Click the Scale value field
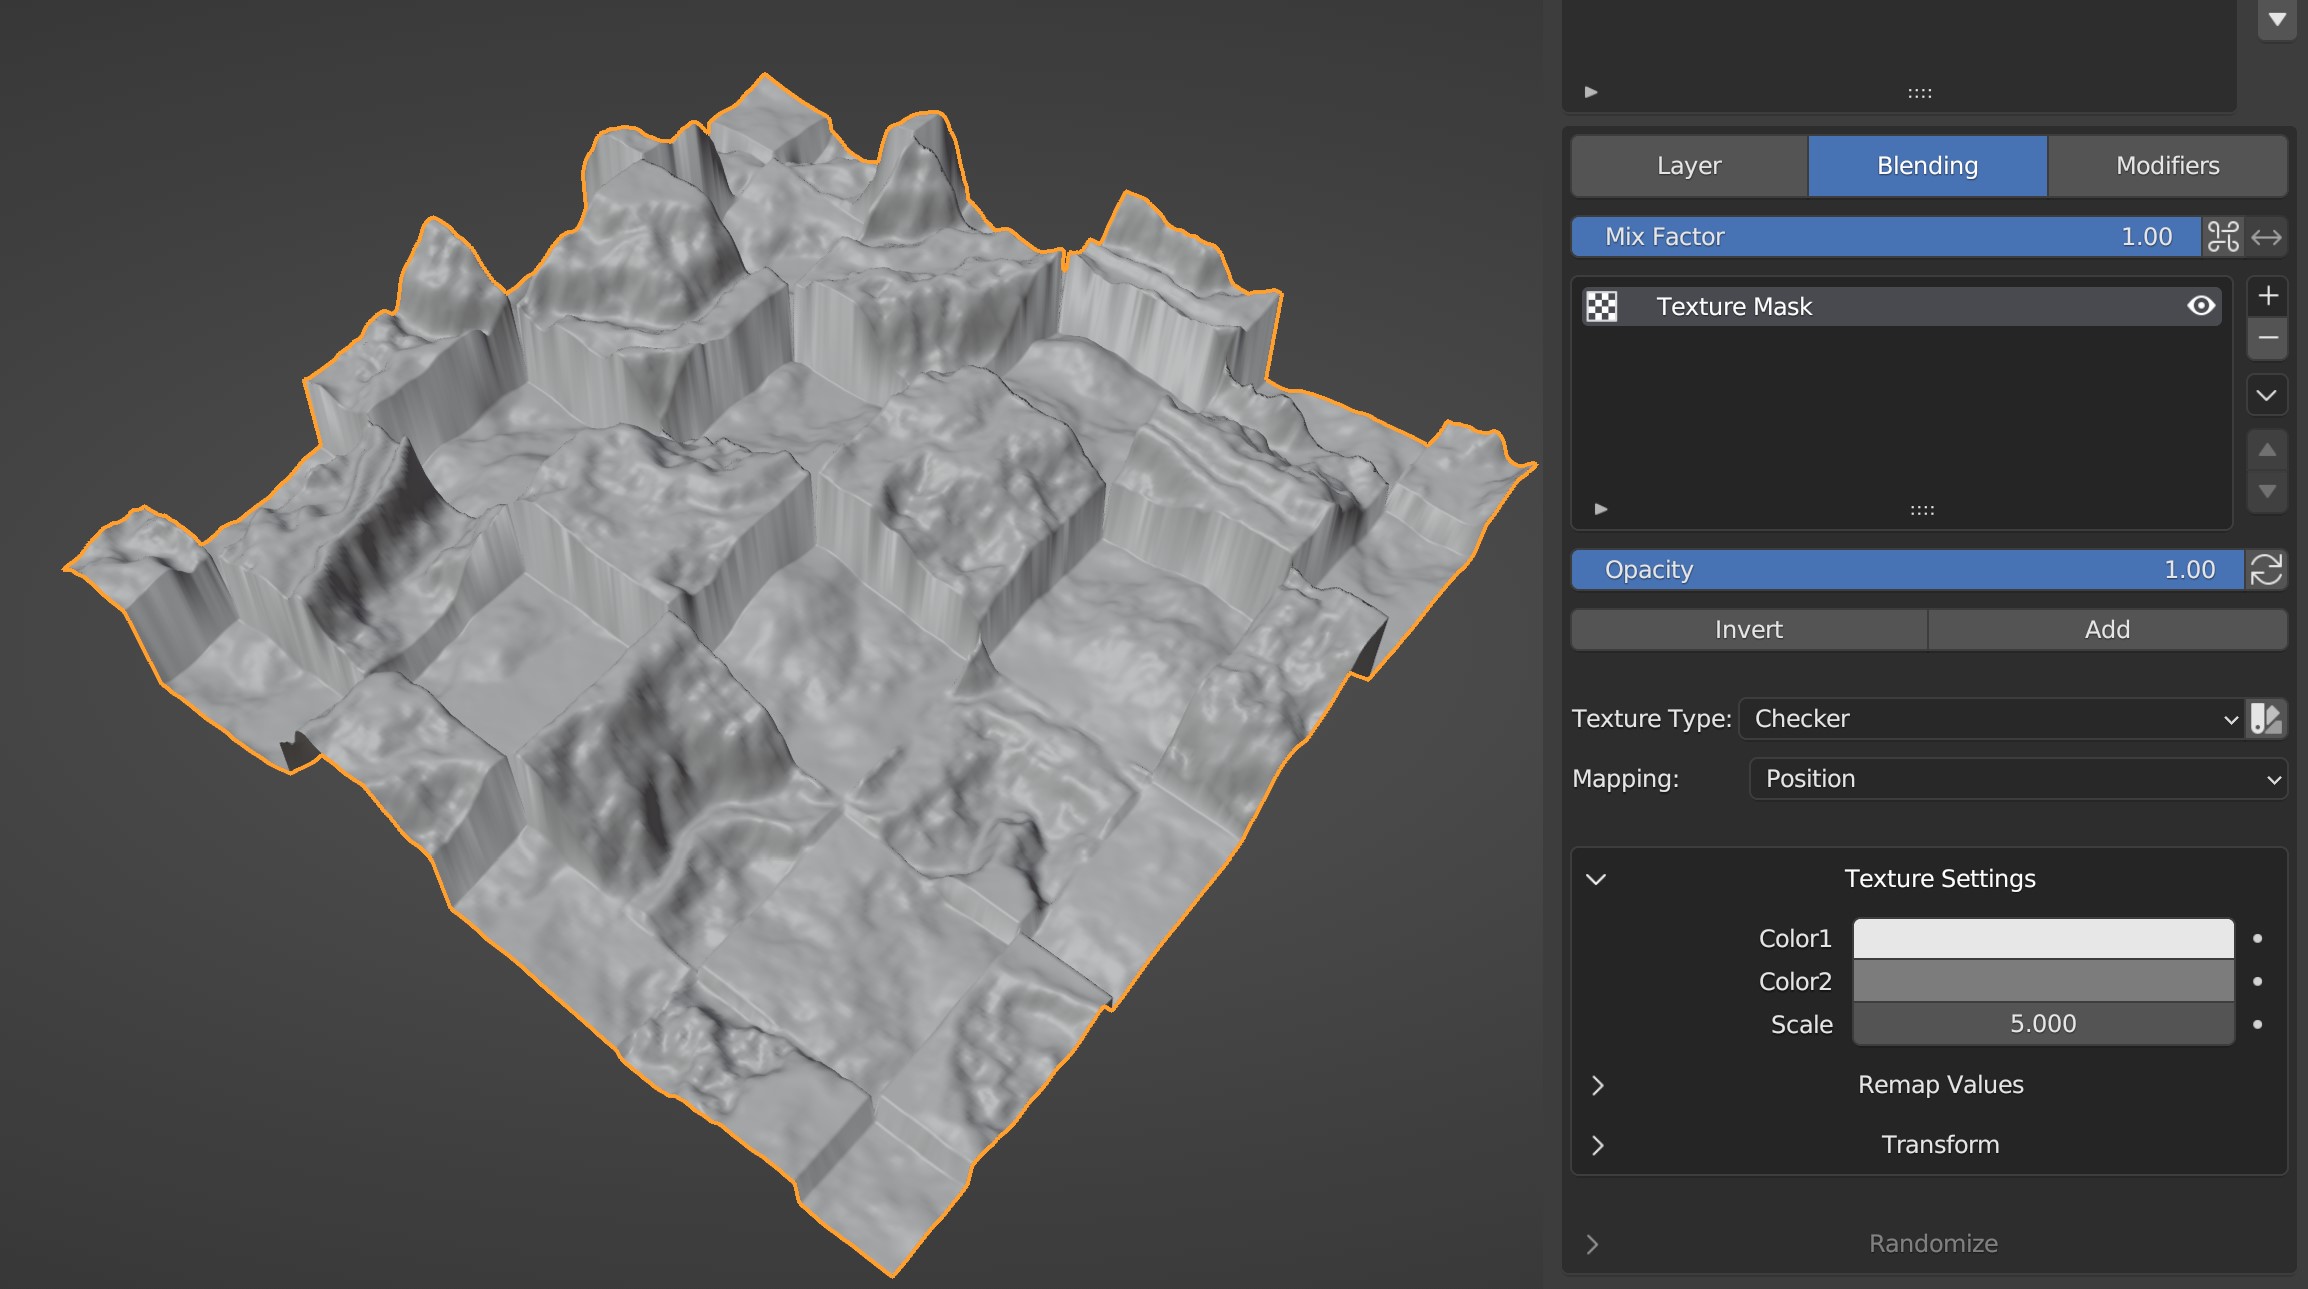Image resolution: width=2308 pixels, height=1289 pixels. point(2042,1024)
